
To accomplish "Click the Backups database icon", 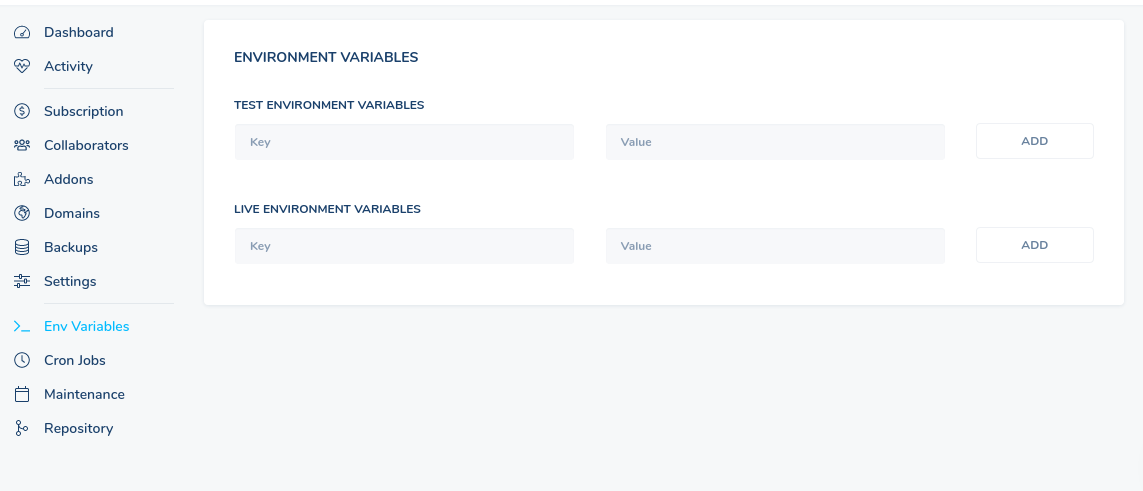I will click(x=22, y=248).
